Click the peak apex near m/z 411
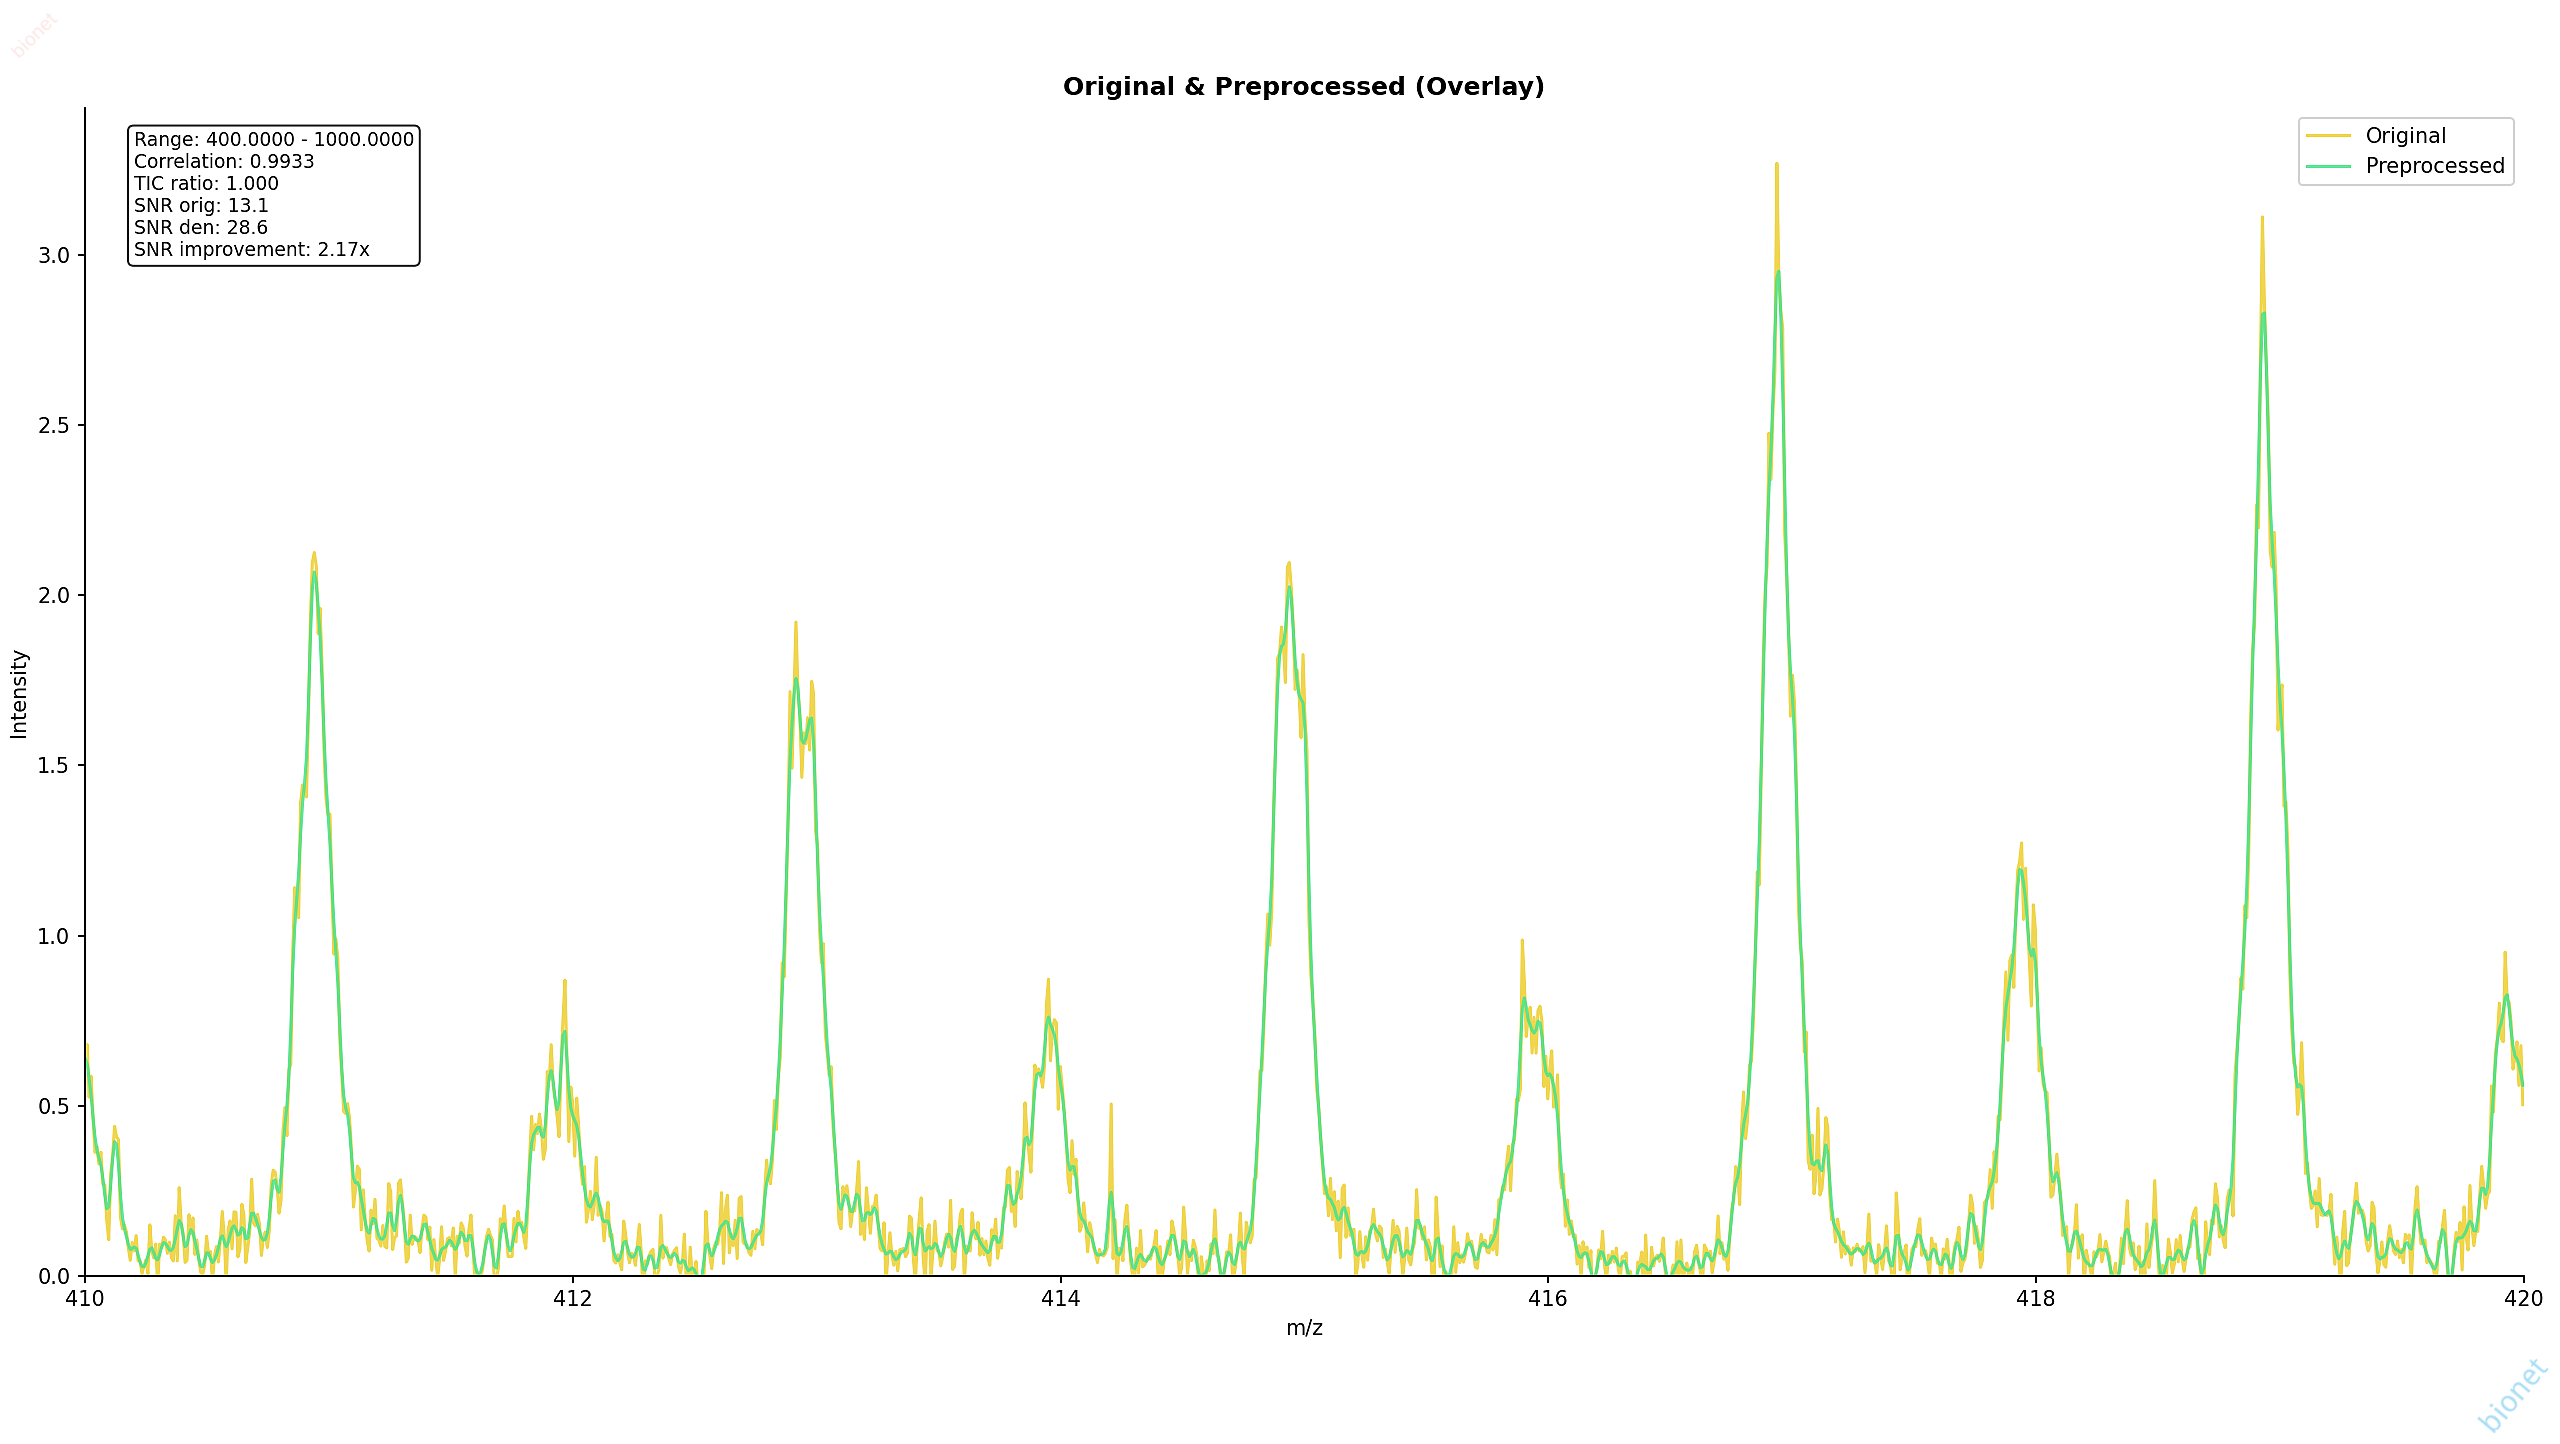The width and height of the screenshot is (2560, 1444). (314, 553)
